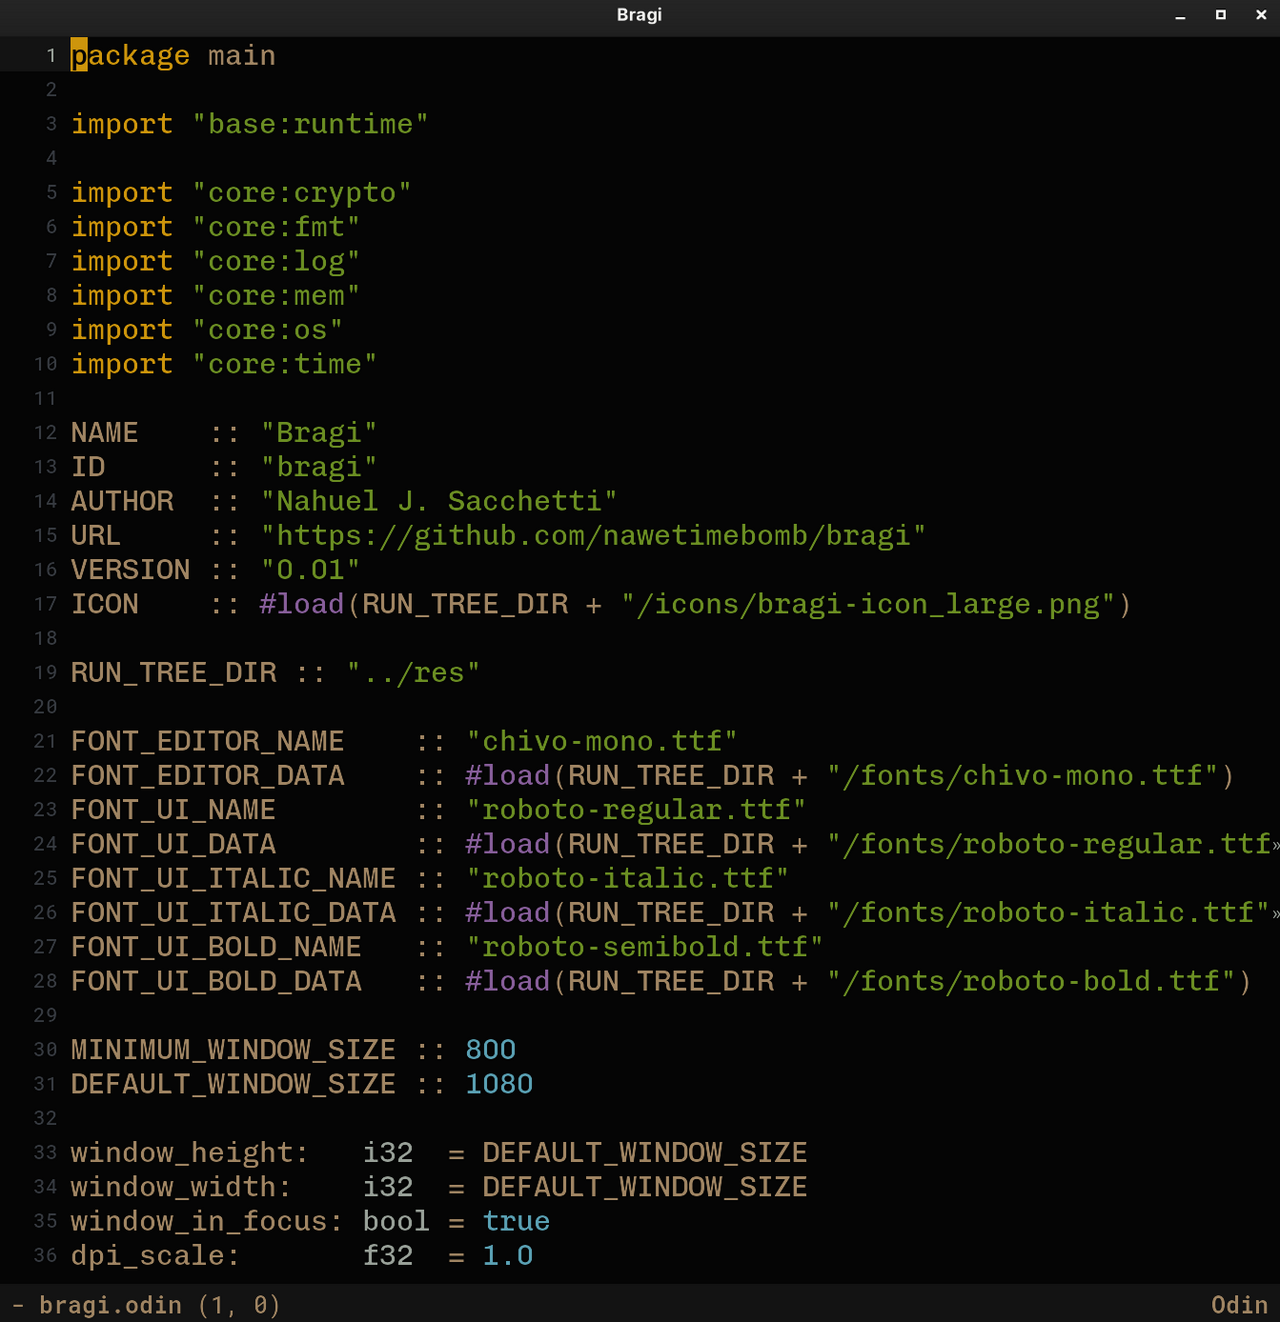Screen dimensions: 1280x1322
Task: Click the line overflow marker on line 26
Action: point(1276,914)
